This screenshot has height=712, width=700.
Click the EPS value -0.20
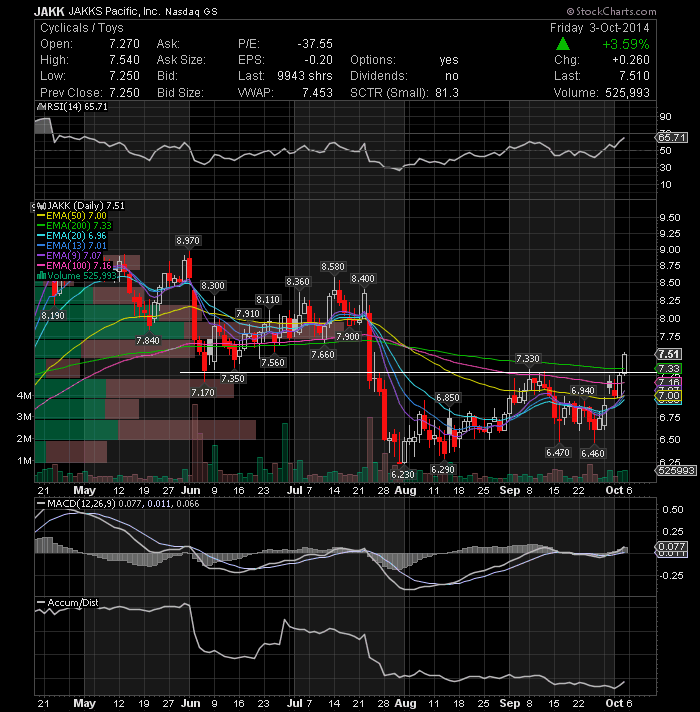pyautogui.click(x=318, y=60)
